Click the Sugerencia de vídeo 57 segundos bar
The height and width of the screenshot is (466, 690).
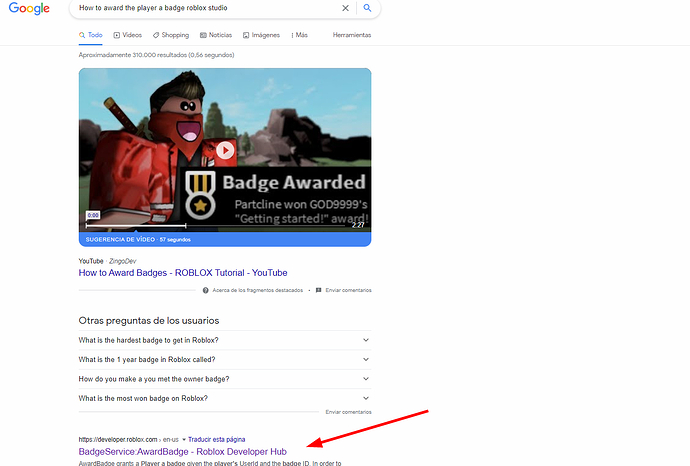pos(225,239)
